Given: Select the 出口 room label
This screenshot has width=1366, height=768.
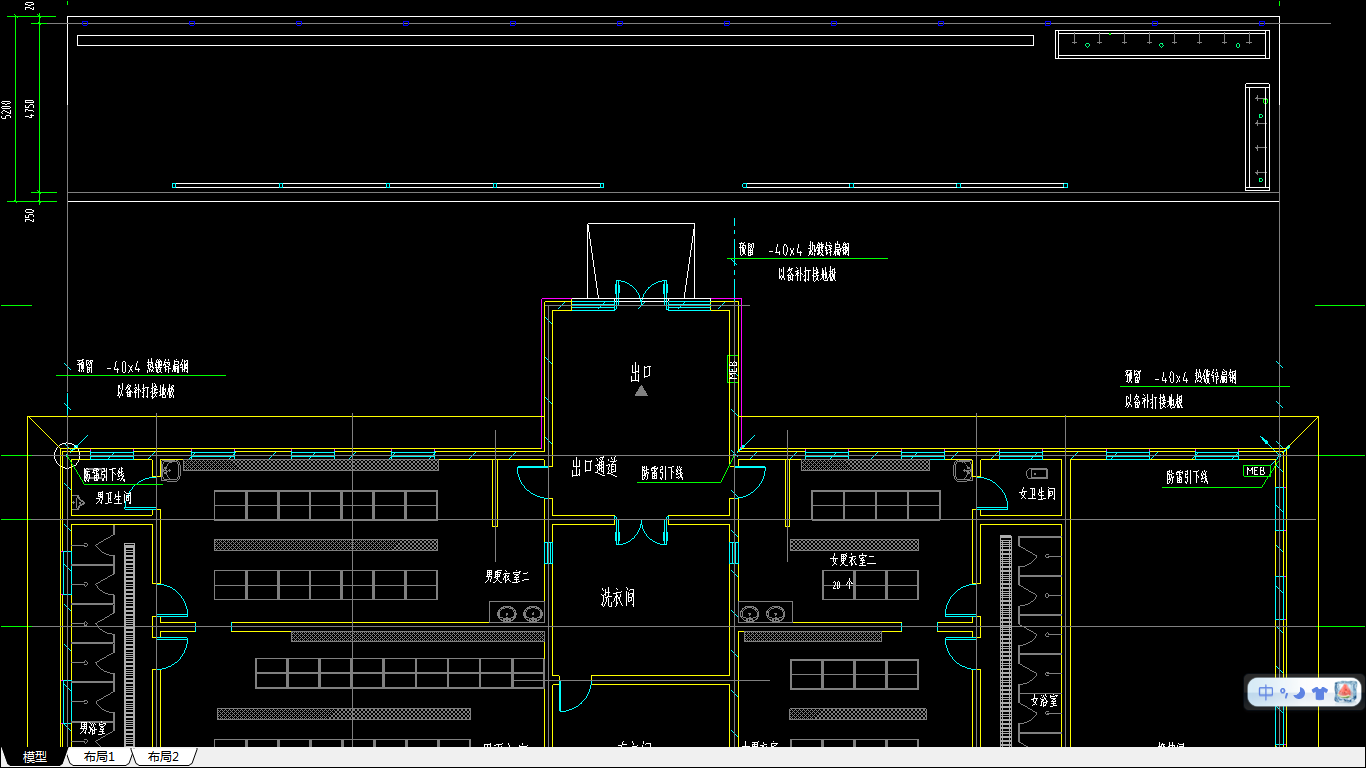Looking at the screenshot, I should click(x=641, y=372).
